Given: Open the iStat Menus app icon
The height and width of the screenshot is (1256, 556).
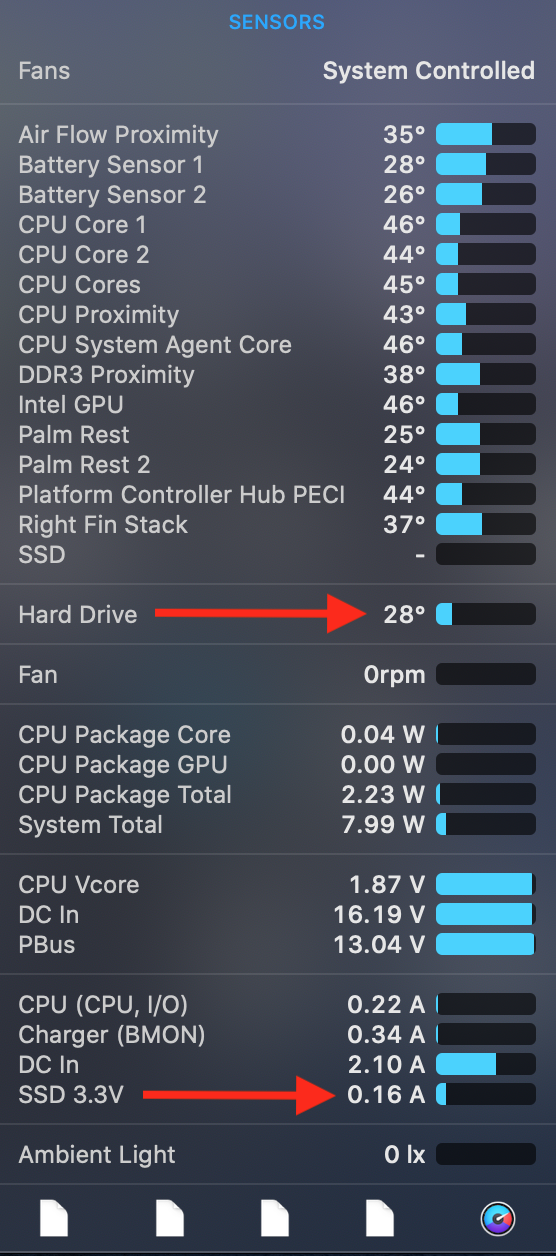Looking at the screenshot, I should (497, 1218).
